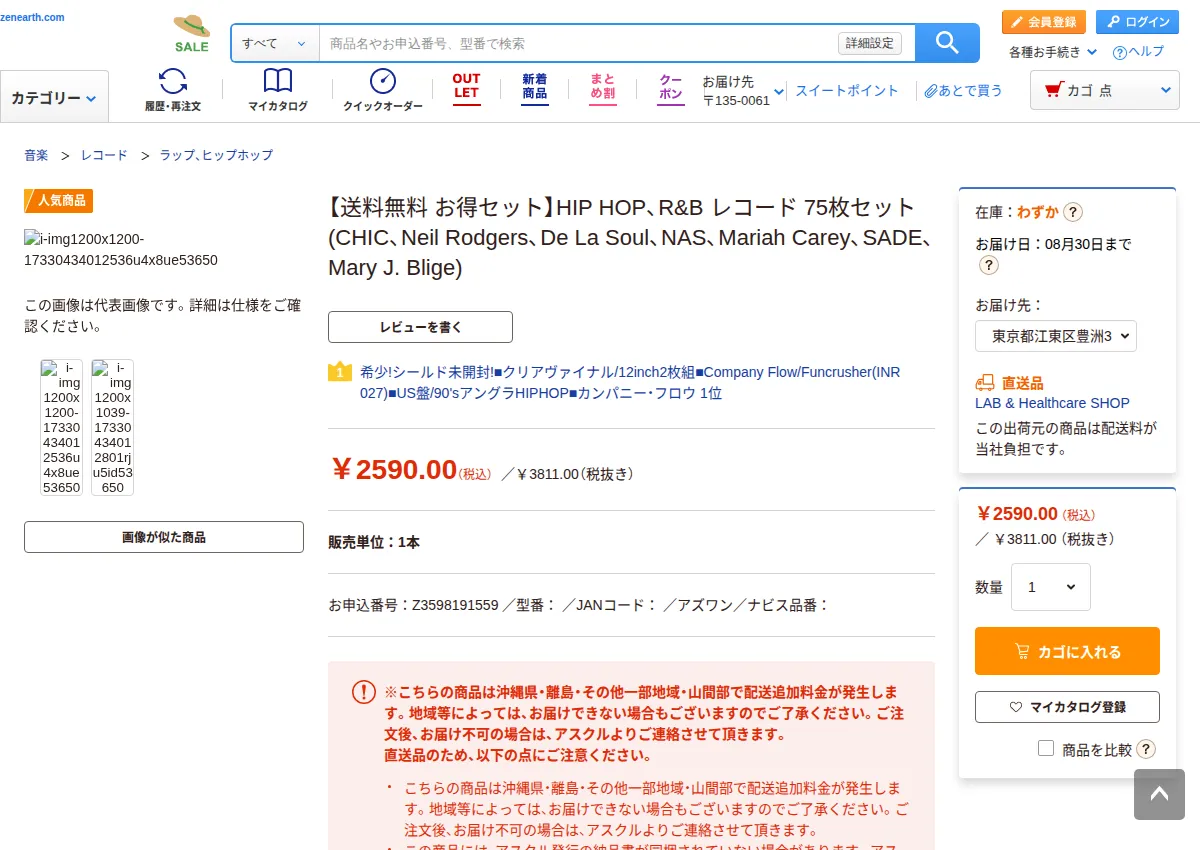
Task: Click the magnifier search button
Action: [947, 43]
